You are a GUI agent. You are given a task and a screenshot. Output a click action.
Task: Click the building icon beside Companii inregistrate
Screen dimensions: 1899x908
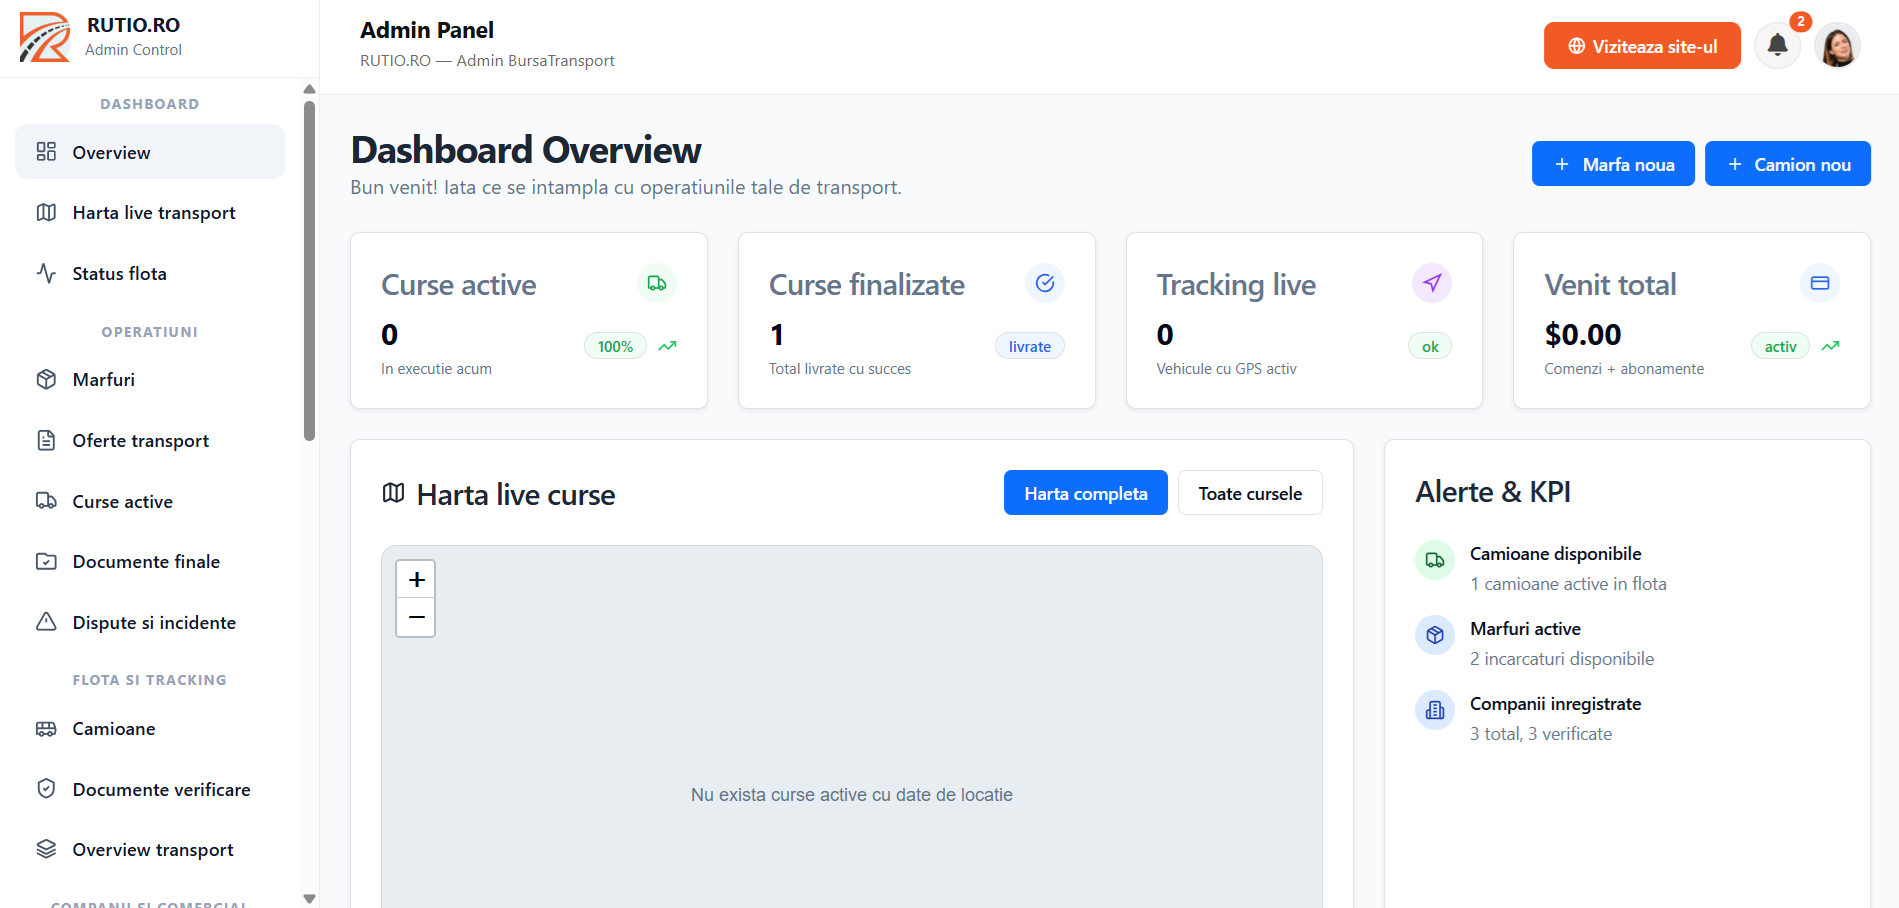[1435, 710]
